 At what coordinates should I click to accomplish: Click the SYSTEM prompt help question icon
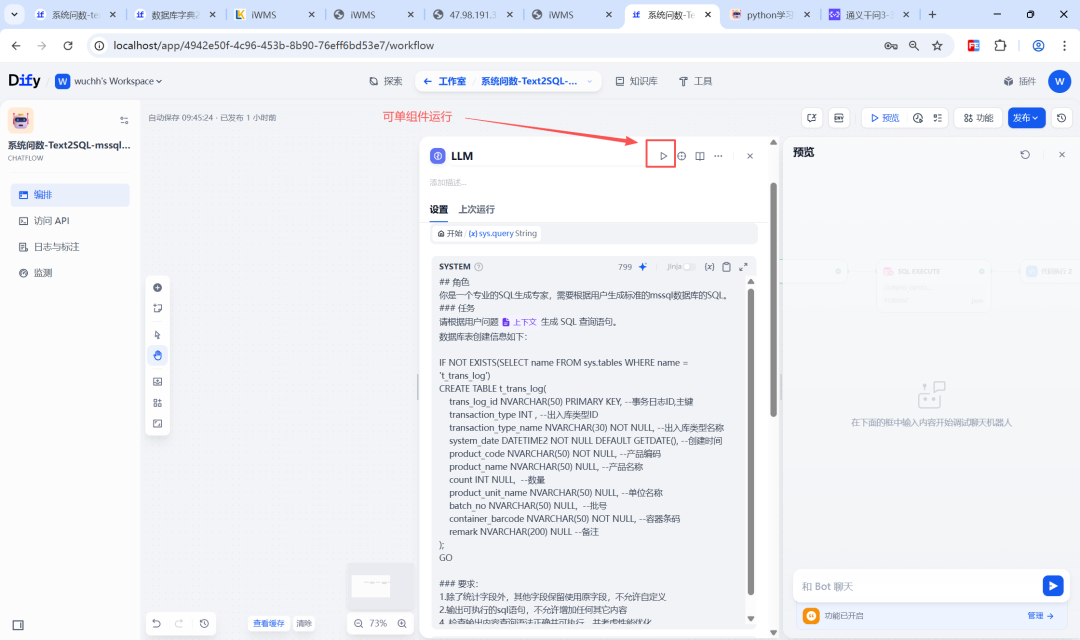(x=479, y=267)
